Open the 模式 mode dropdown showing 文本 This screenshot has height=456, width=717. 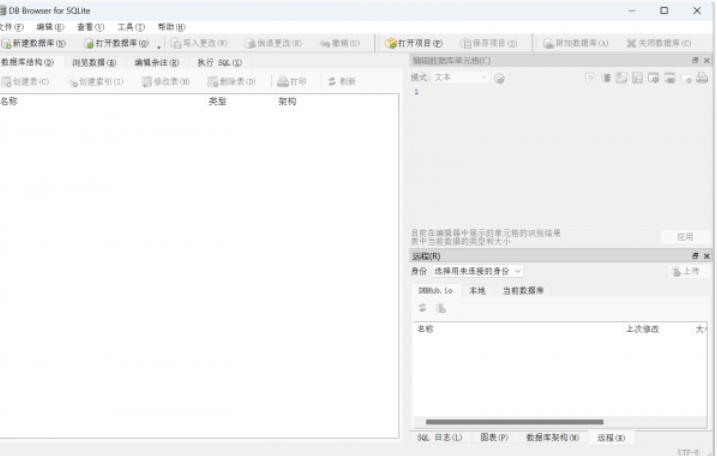tap(460, 78)
